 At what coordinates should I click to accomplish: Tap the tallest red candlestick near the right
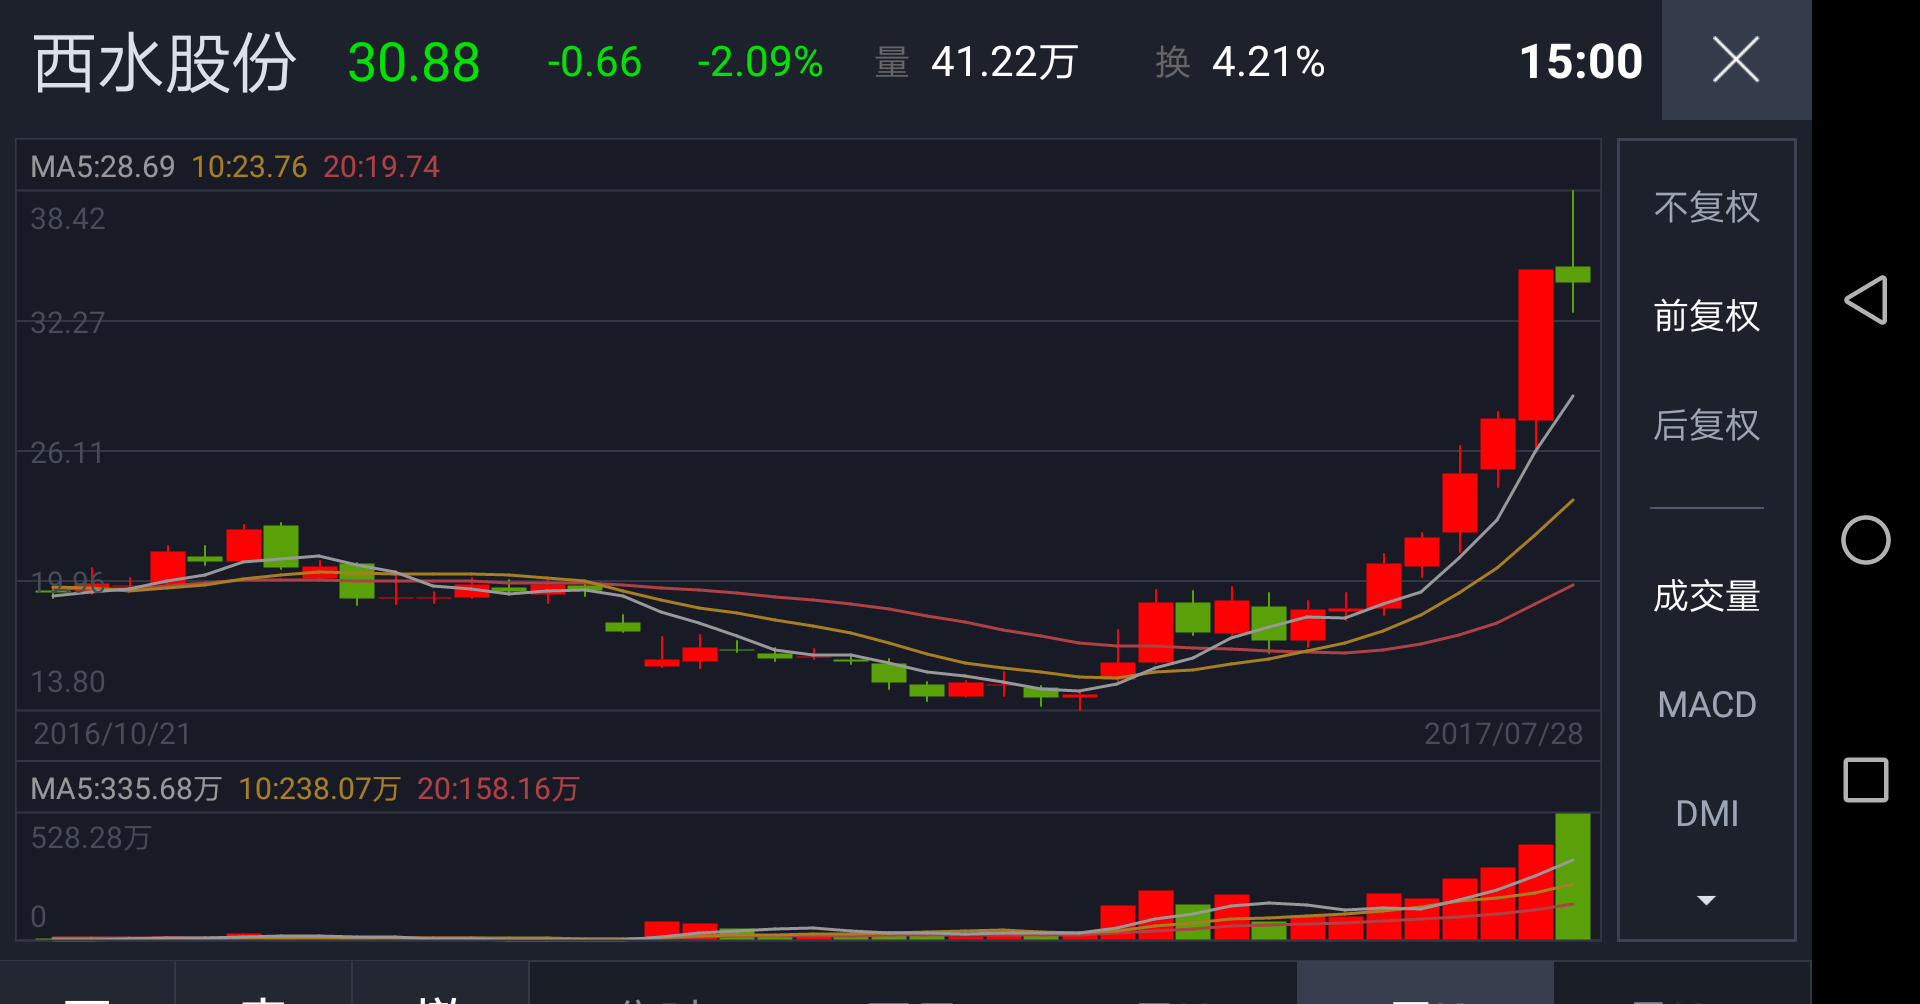pyautogui.click(x=1536, y=345)
